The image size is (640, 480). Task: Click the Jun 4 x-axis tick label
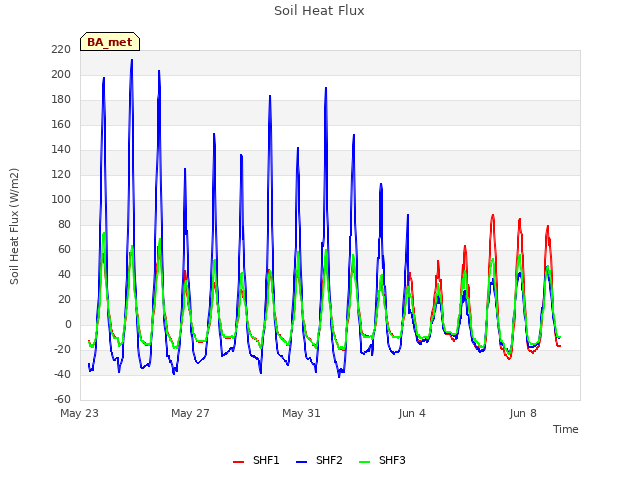[412, 413]
